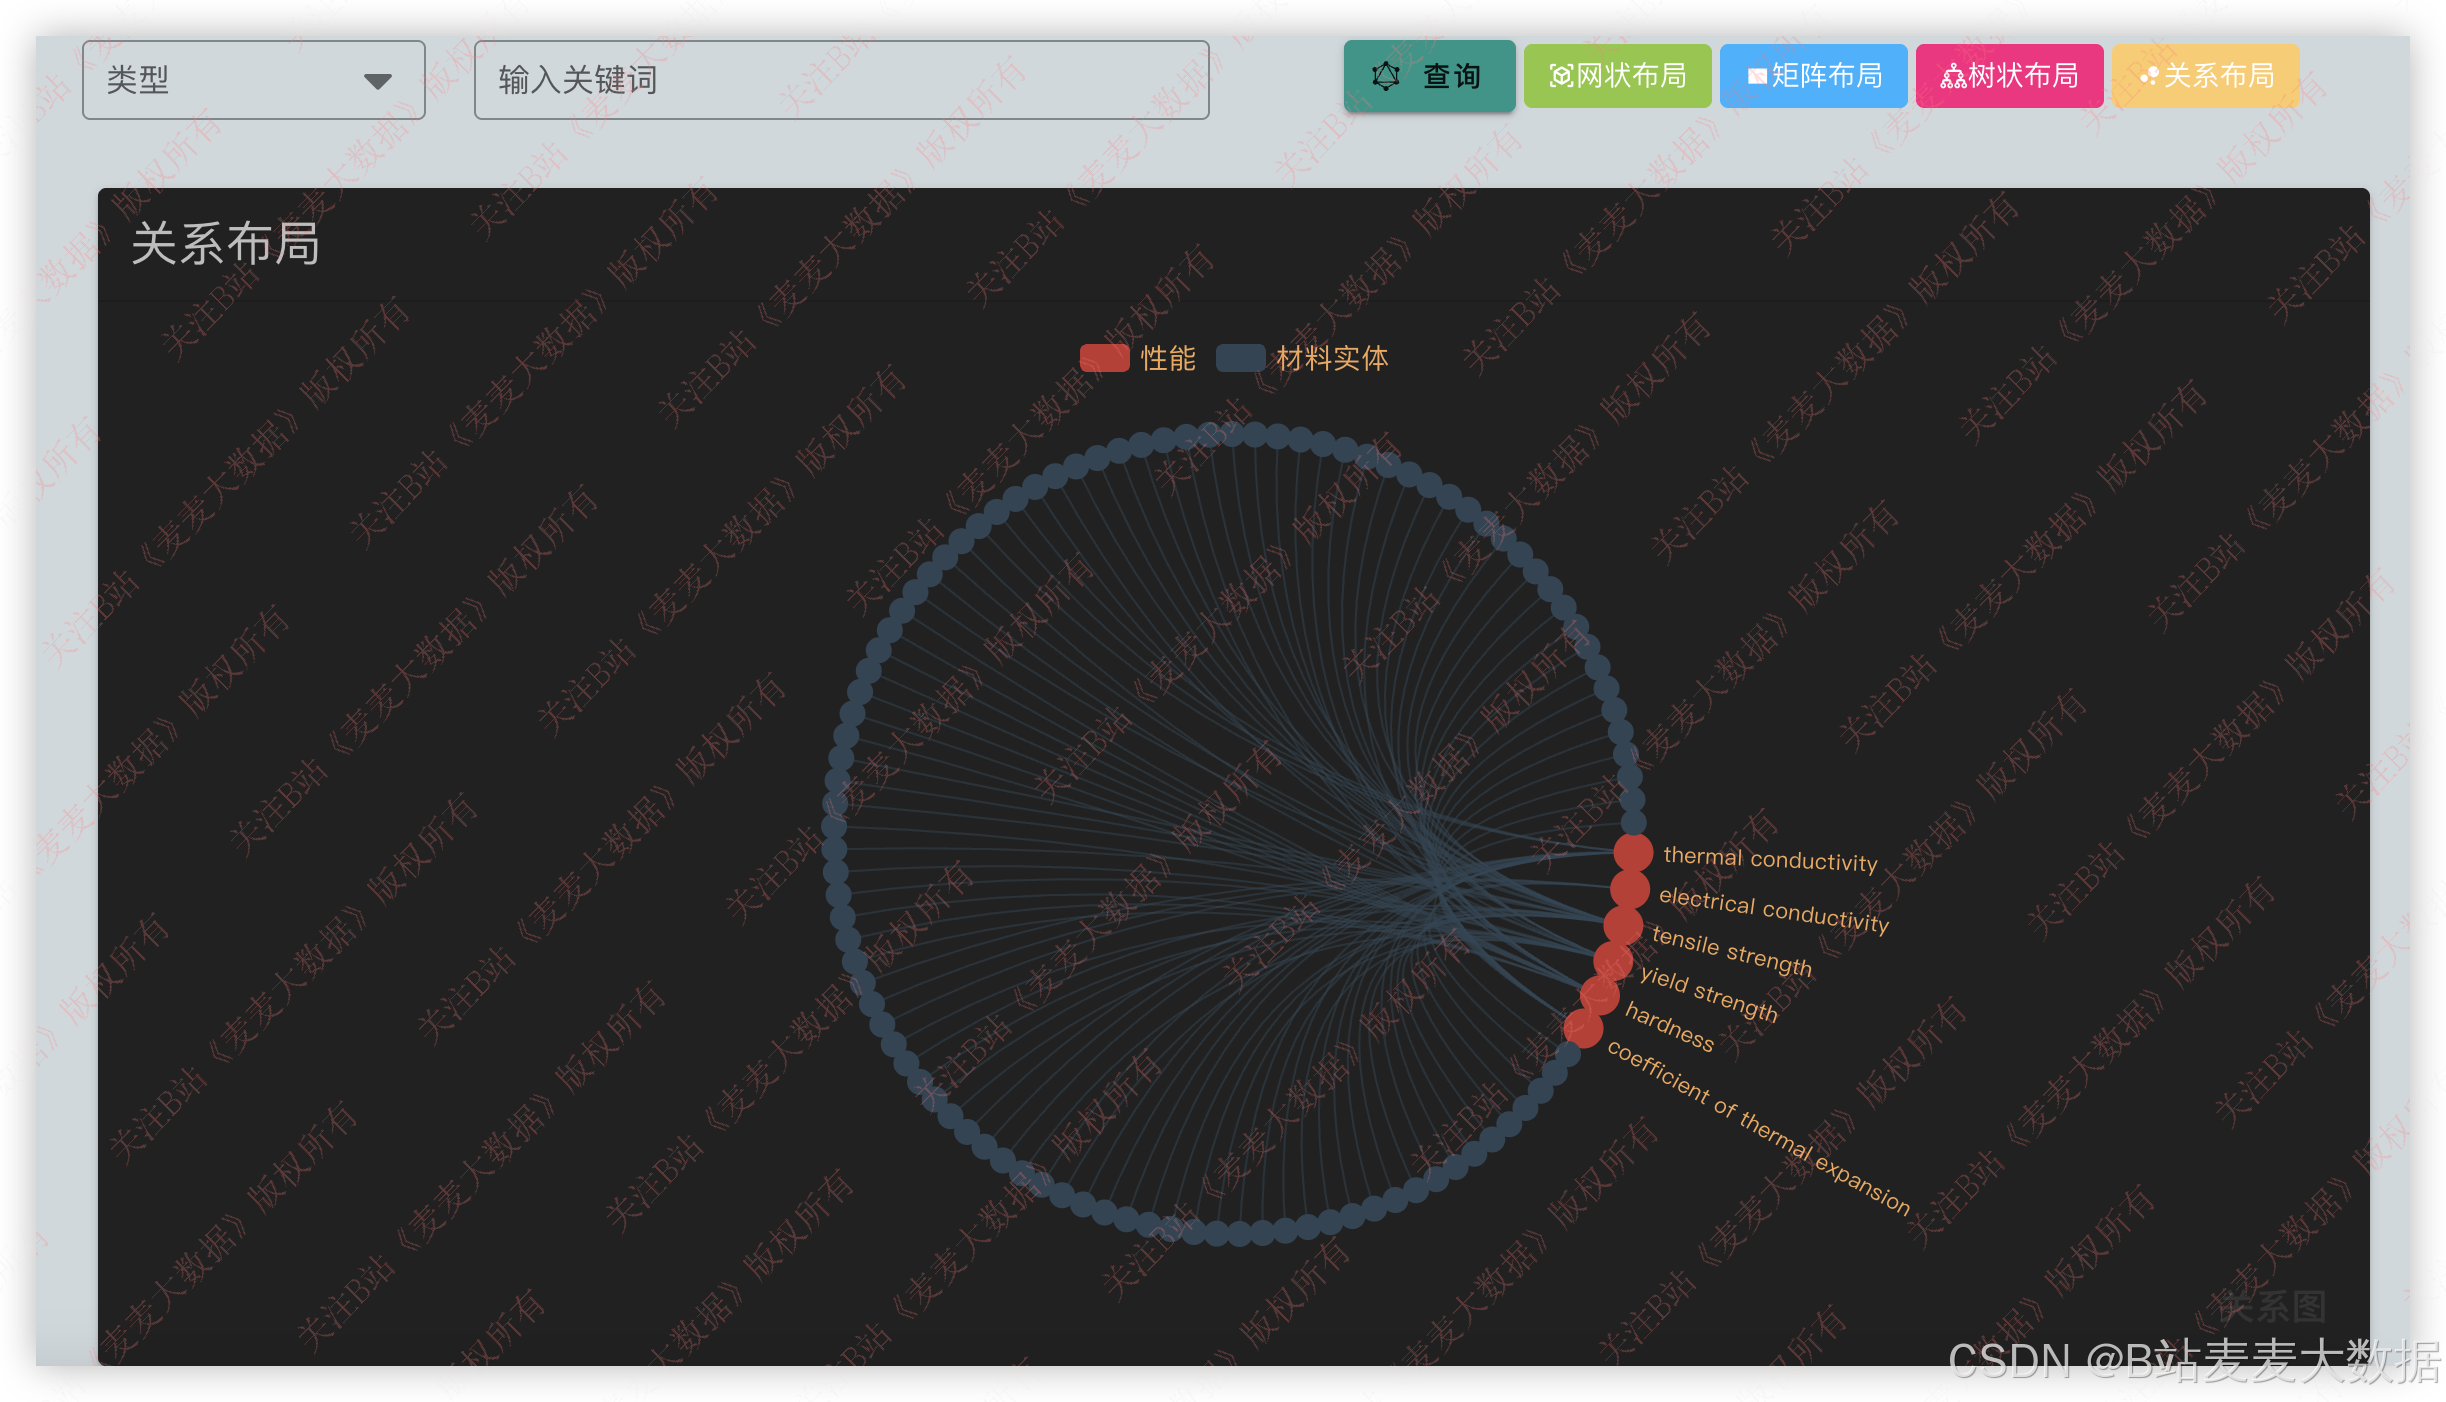The width and height of the screenshot is (2446, 1402).
Task: Select the hardness red node
Action: pyautogui.click(x=1599, y=995)
